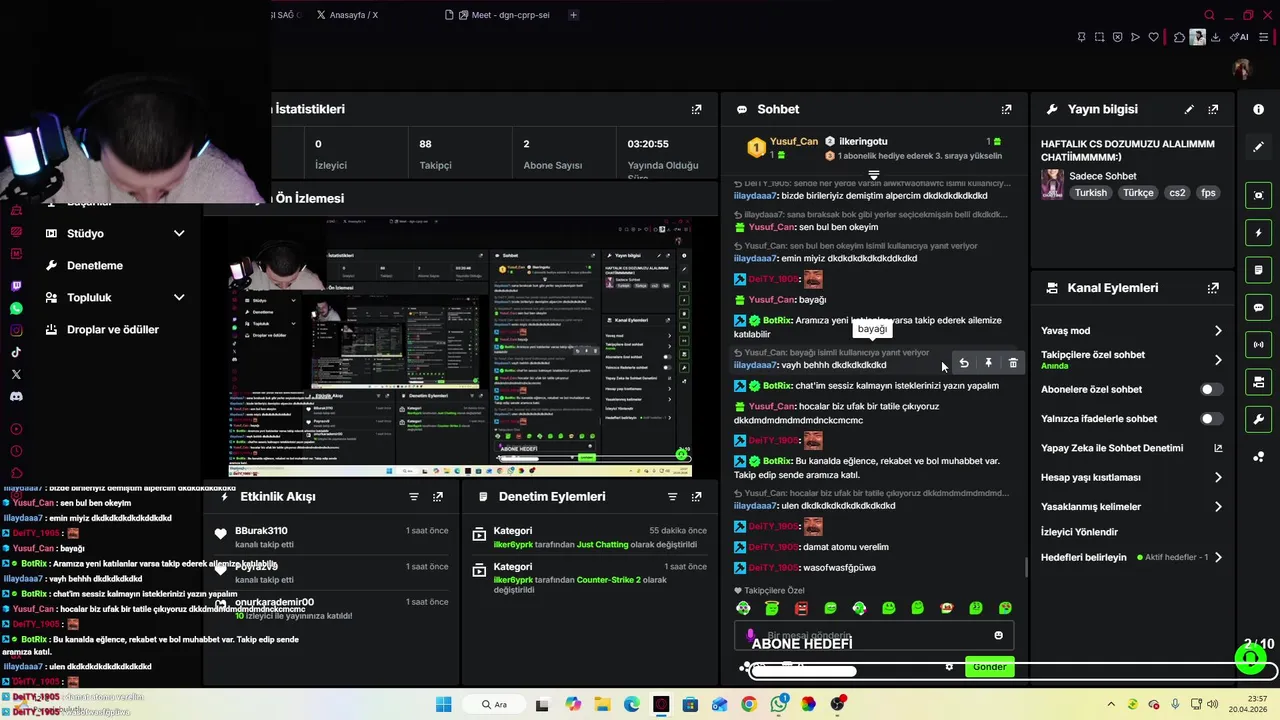Pin the hovered chat message

point(988,363)
